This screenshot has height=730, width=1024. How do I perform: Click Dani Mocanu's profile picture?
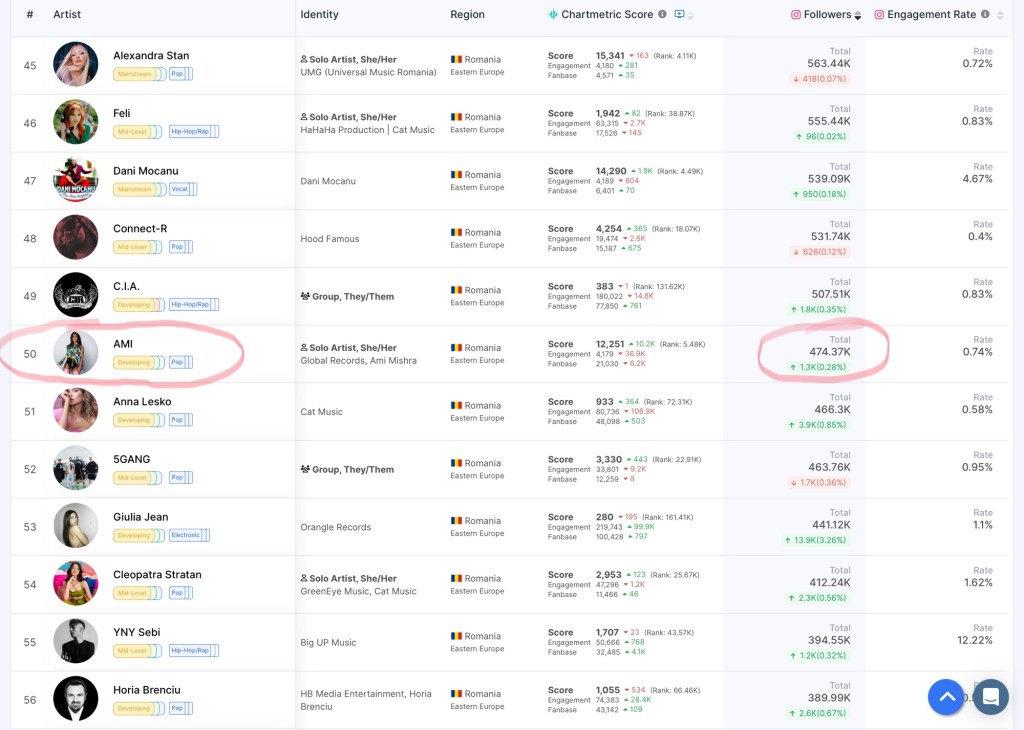pos(76,180)
